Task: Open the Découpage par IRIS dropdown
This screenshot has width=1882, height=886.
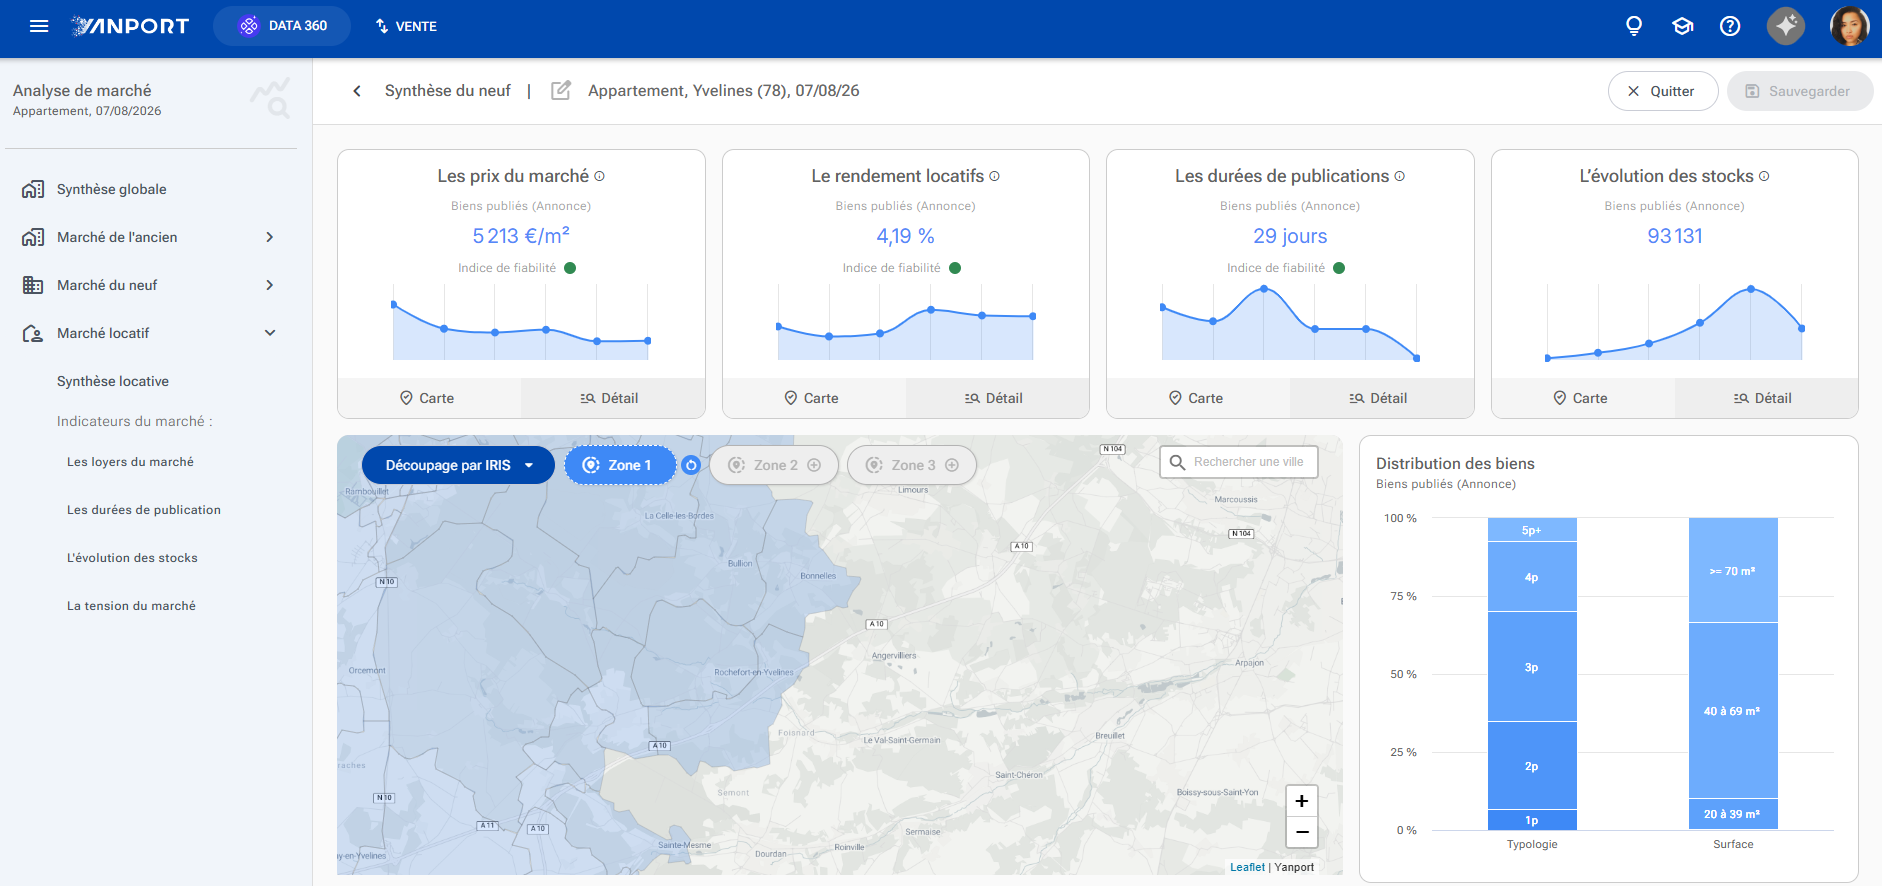Action: (458, 465)
